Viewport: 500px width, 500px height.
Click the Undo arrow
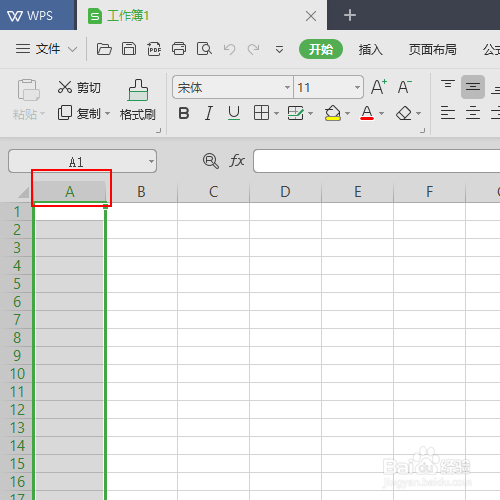click(229, 49)
